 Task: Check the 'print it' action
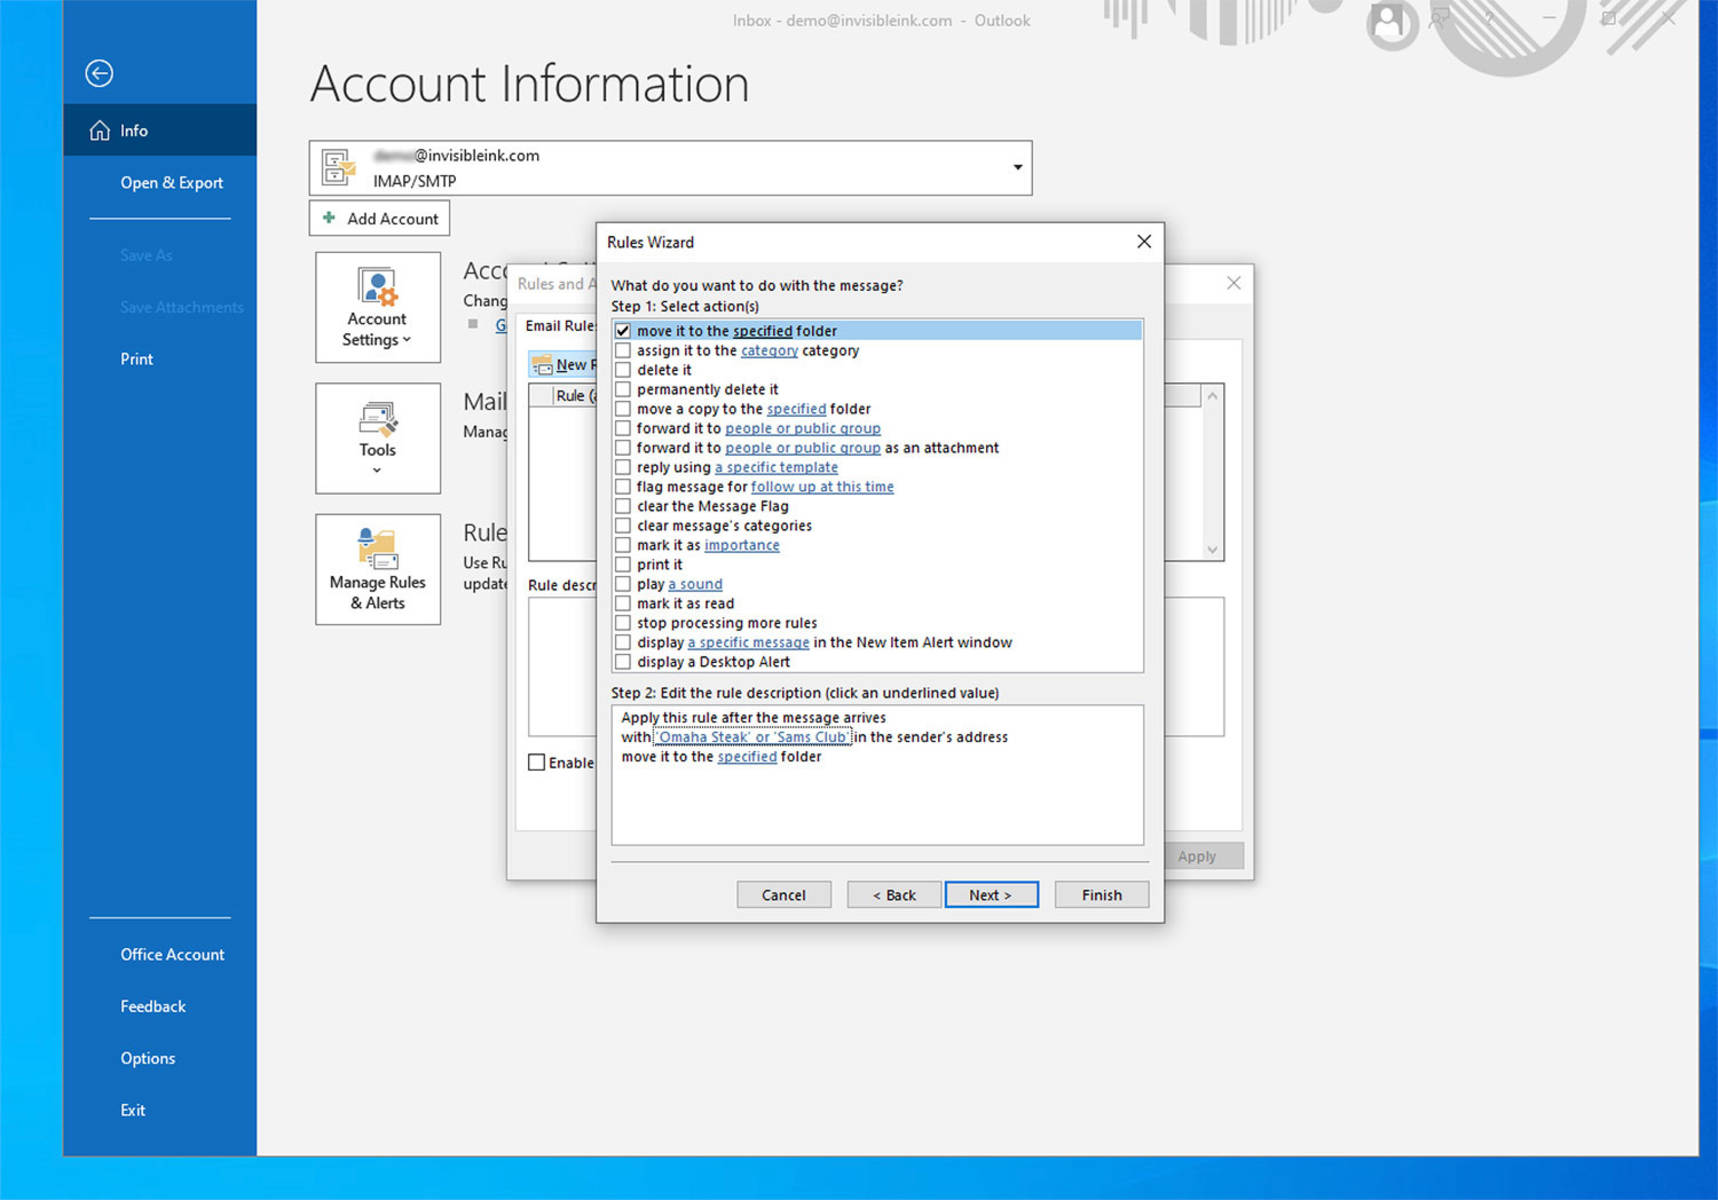pos(623,565)
